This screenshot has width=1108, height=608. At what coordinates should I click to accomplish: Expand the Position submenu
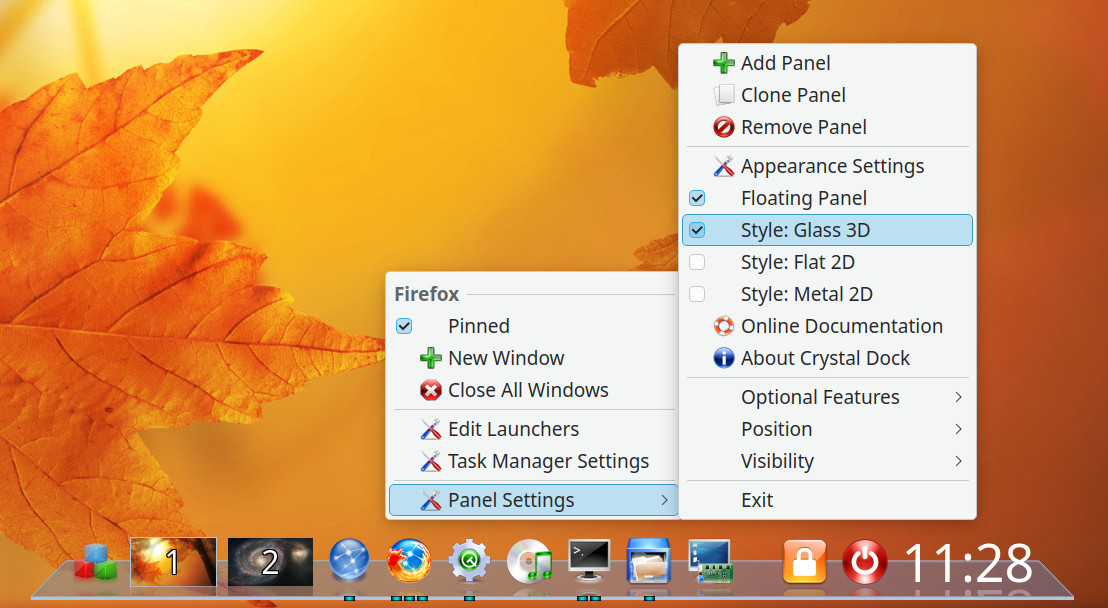[x=777, y=429]
